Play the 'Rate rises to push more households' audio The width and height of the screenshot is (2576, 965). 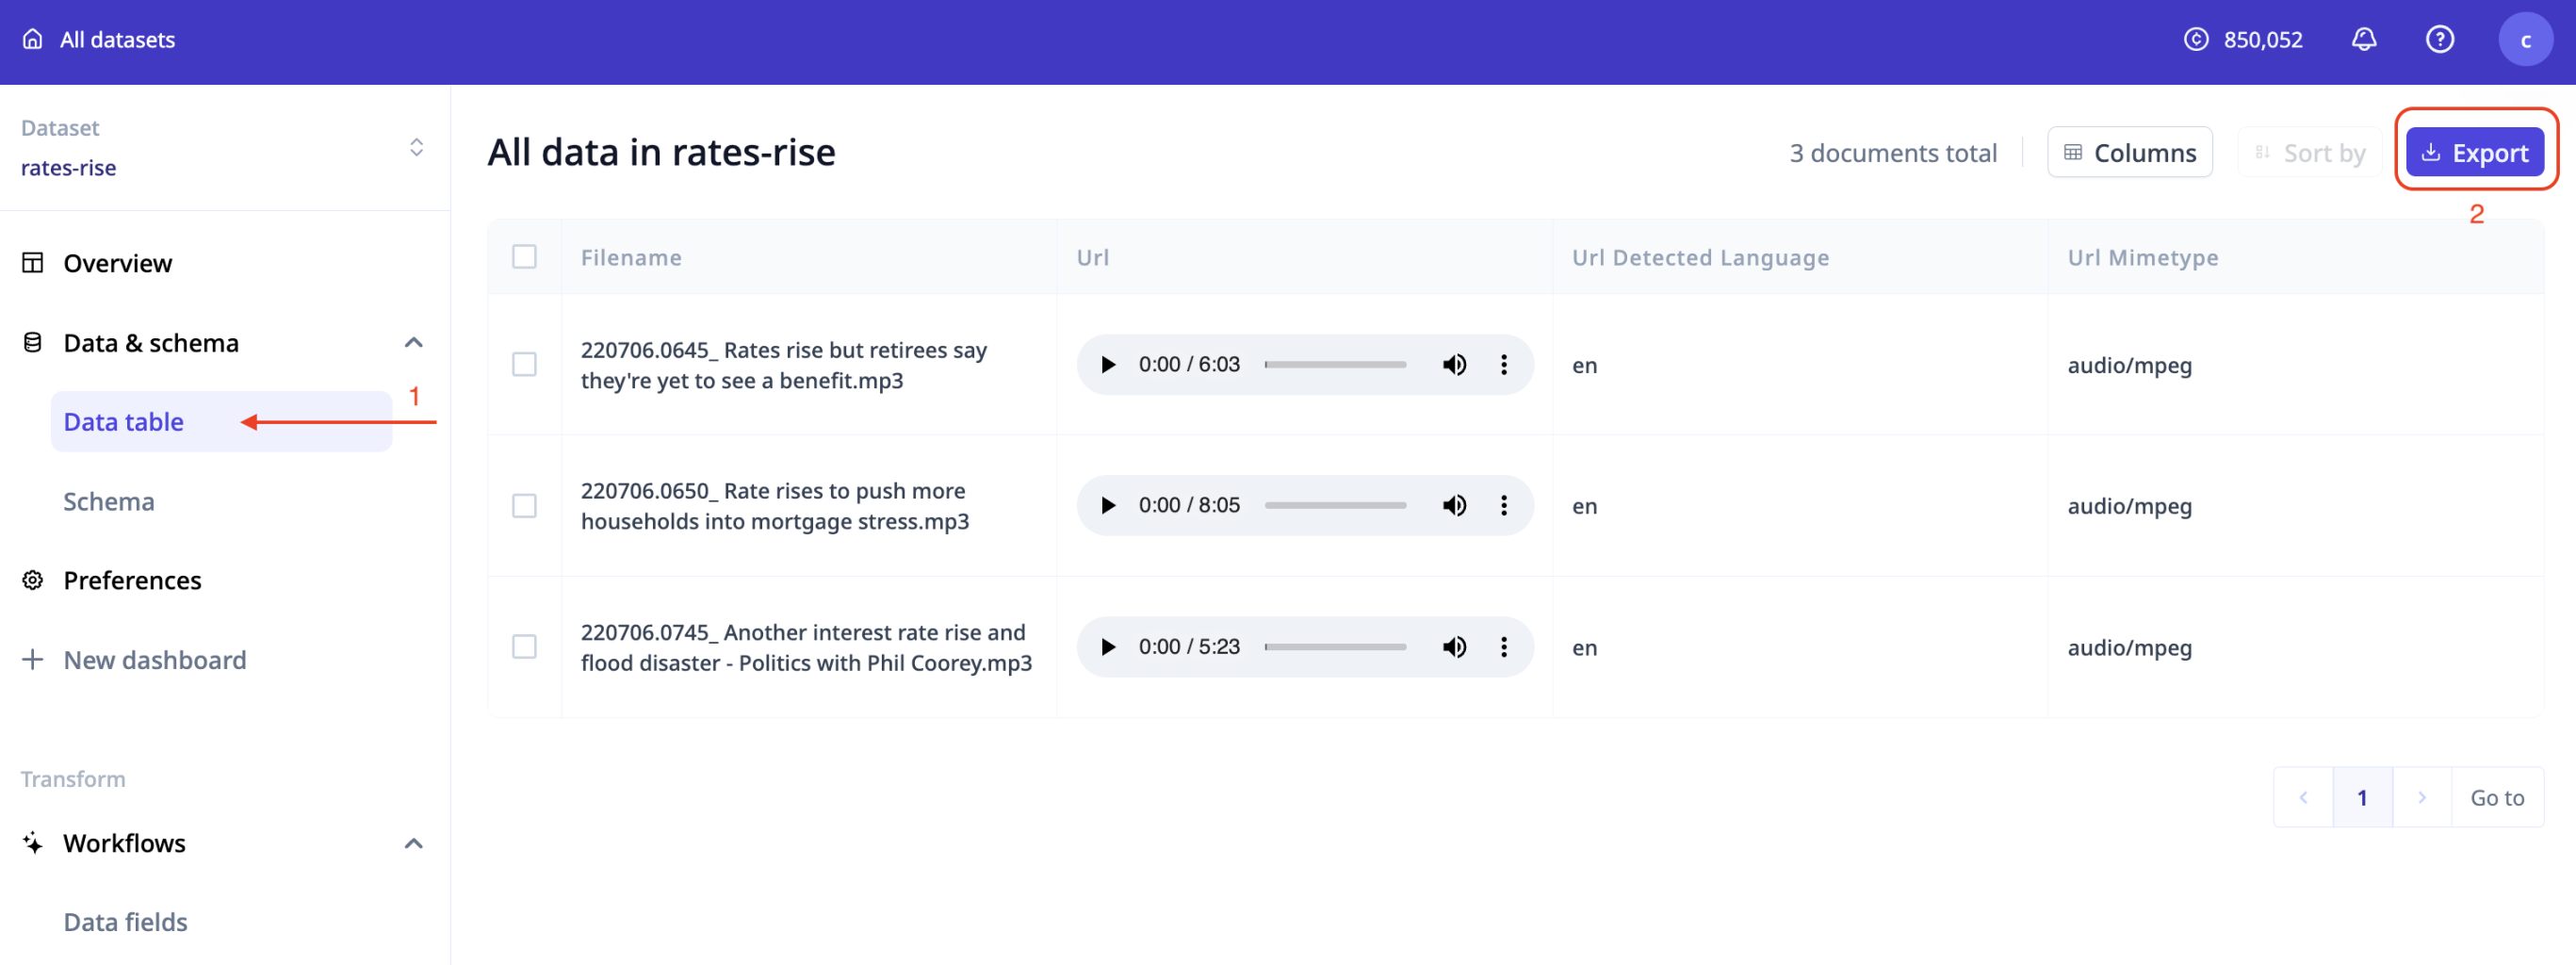(x=1108, y=505)
